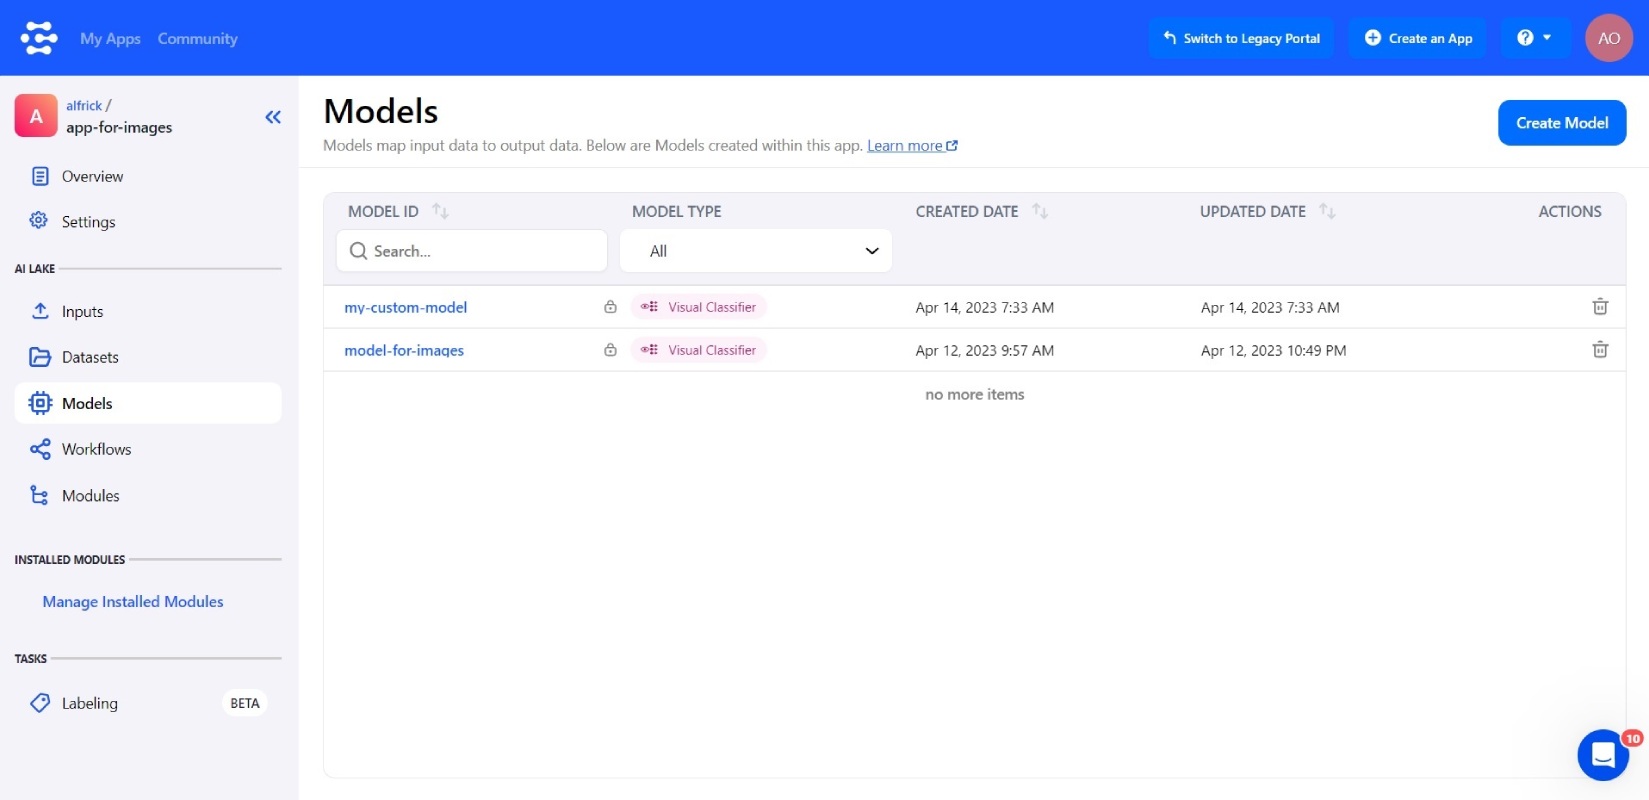Click Created date 'Apr 14, 2023 7:33 AM'
1649x800 pixels.
click(985, 307)
